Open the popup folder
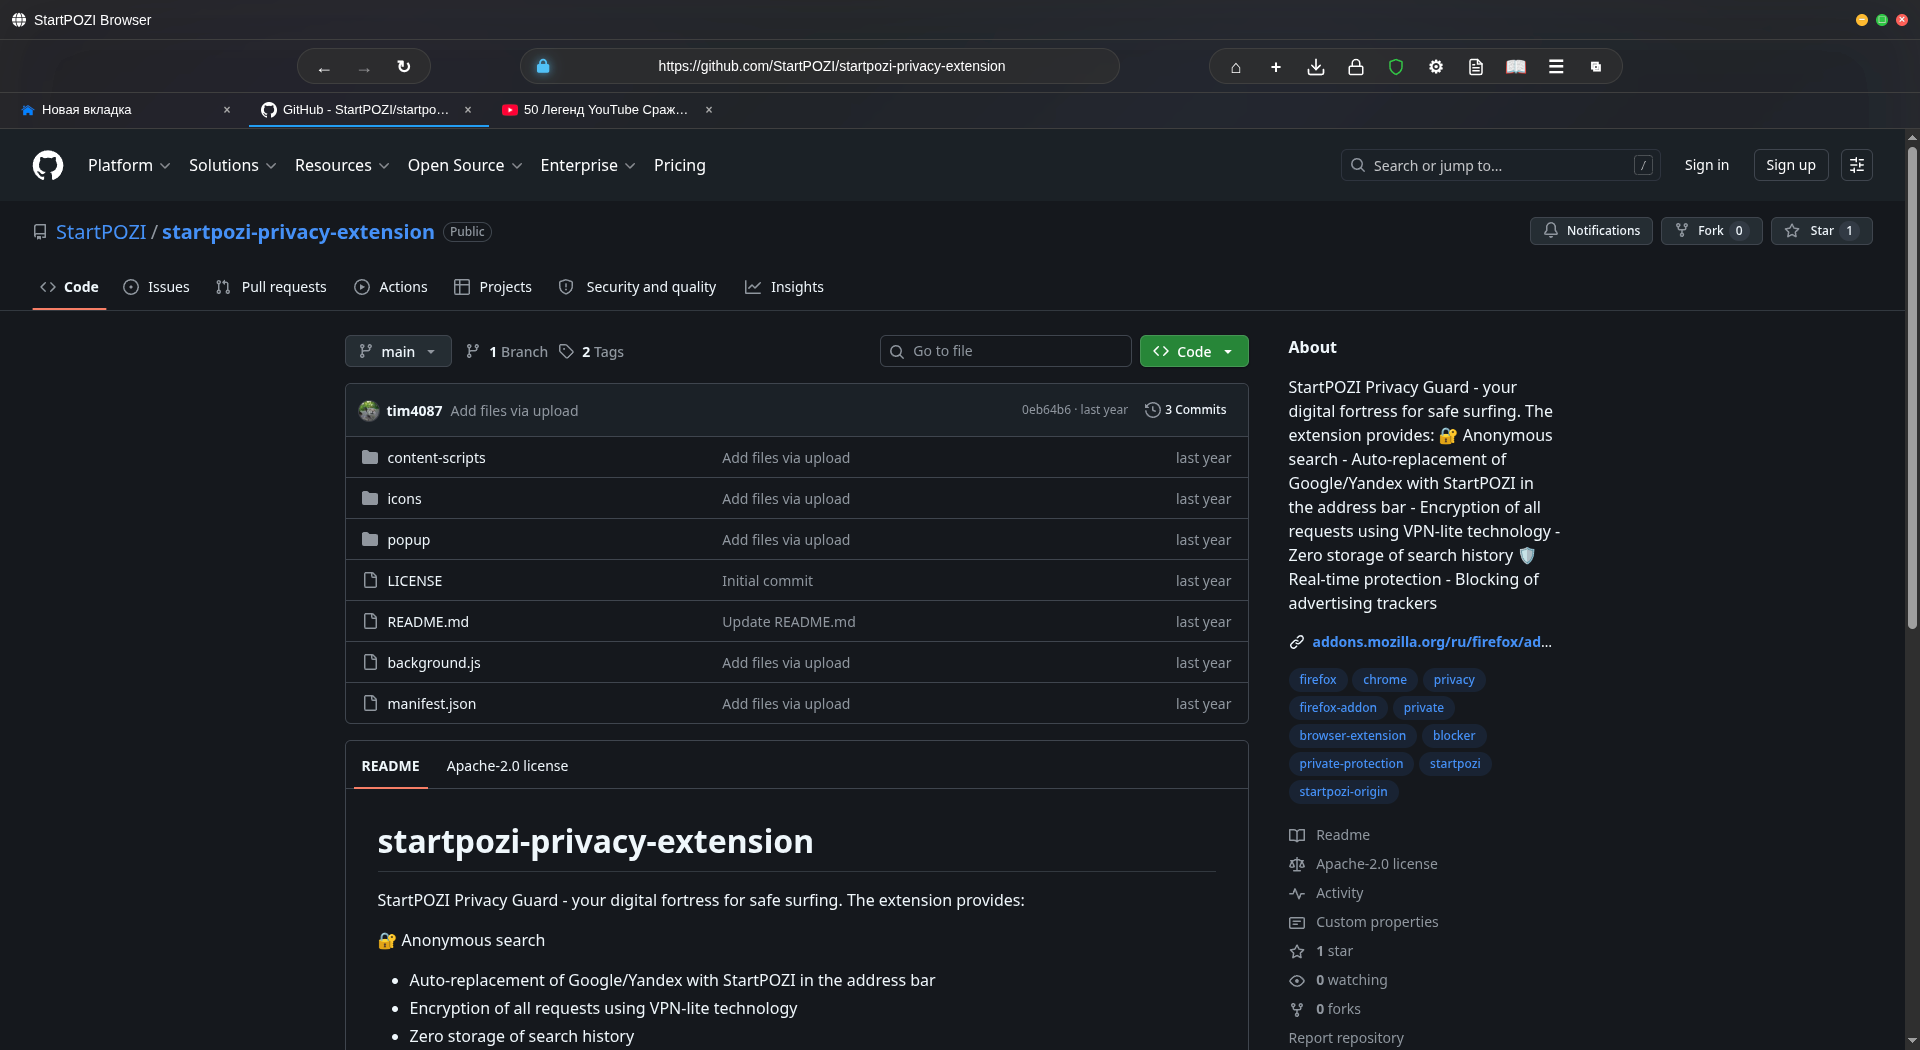 coord(408,540)
